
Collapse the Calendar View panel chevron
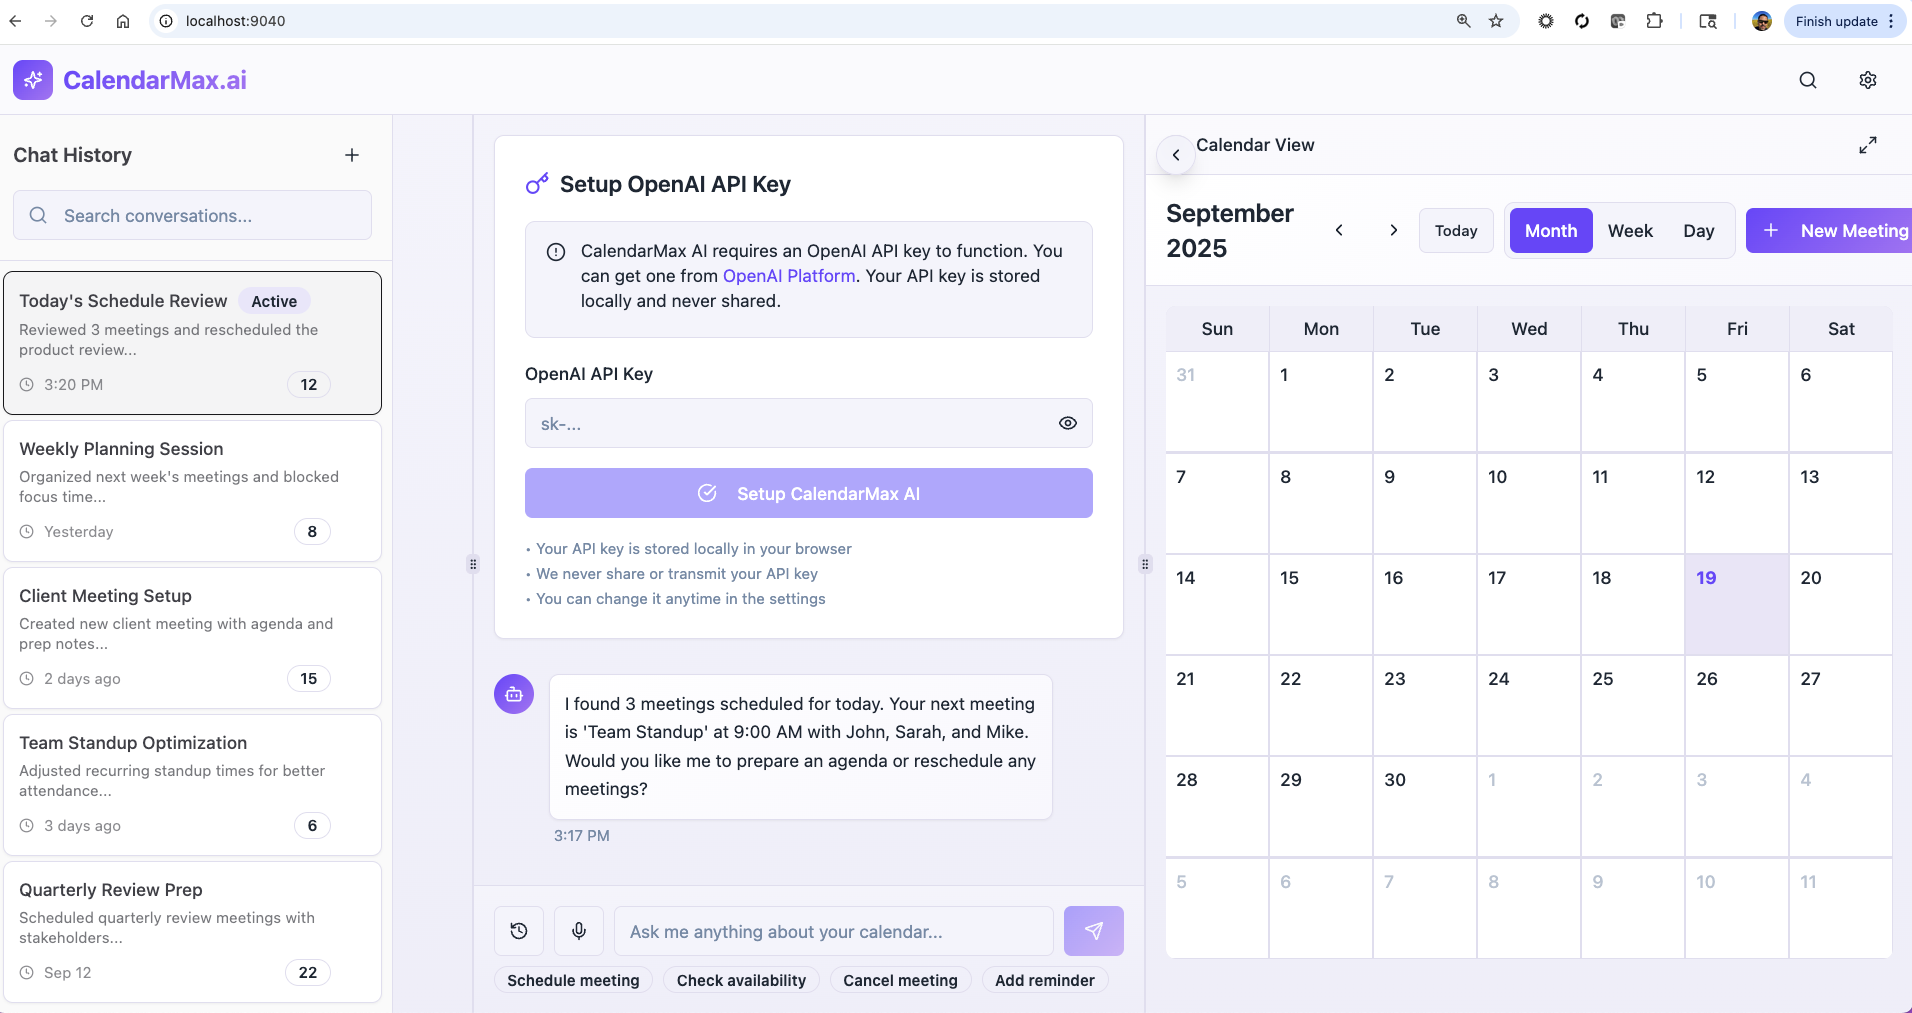[1176, 155]
